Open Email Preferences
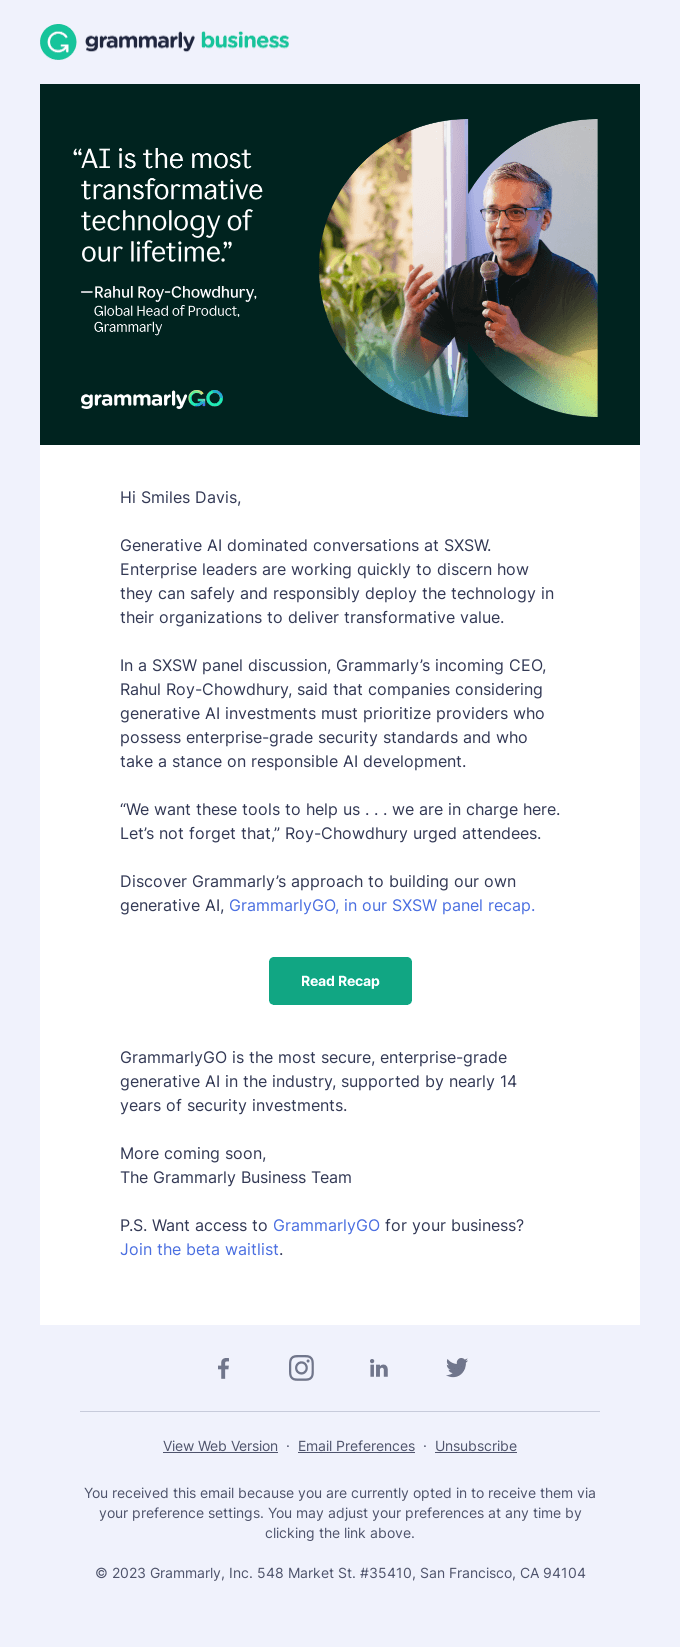 356,1446
